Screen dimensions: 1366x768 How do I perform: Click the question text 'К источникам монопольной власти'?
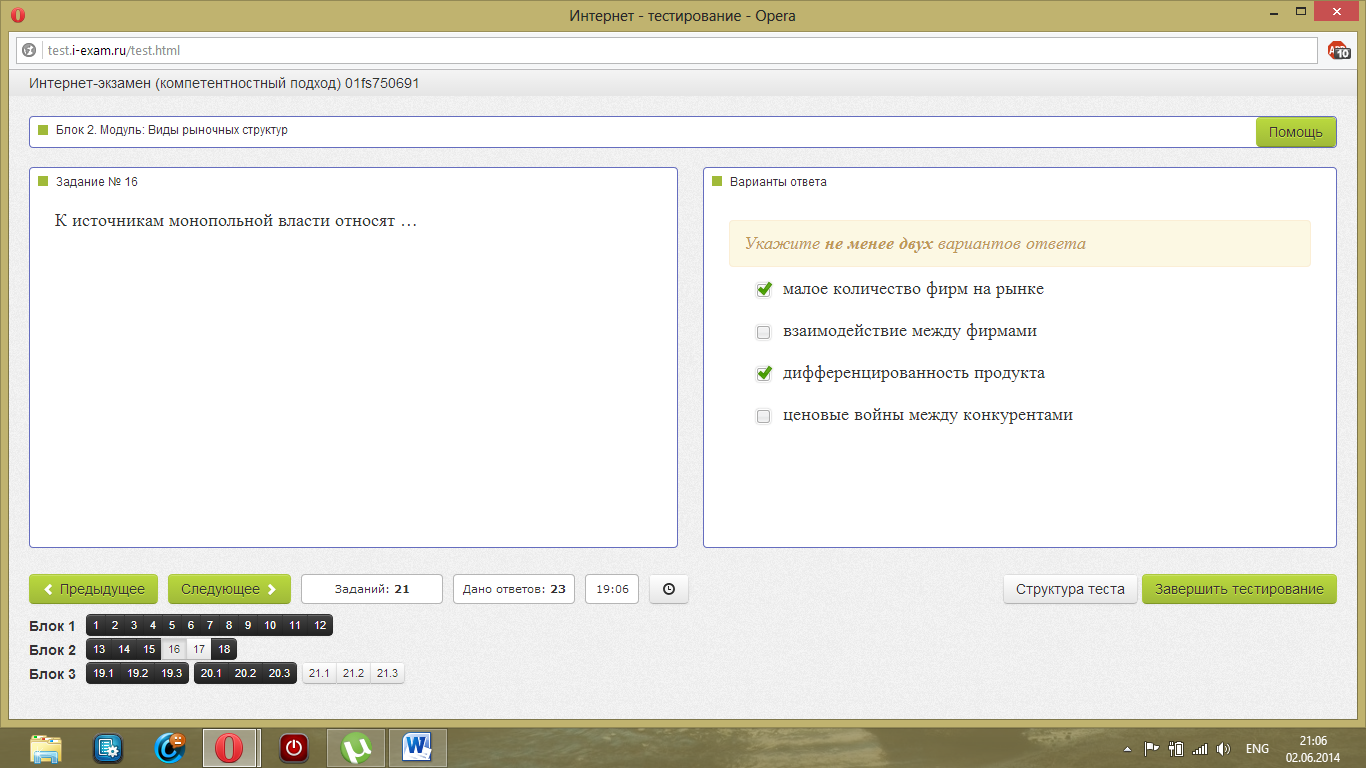[x=236, y=220]
